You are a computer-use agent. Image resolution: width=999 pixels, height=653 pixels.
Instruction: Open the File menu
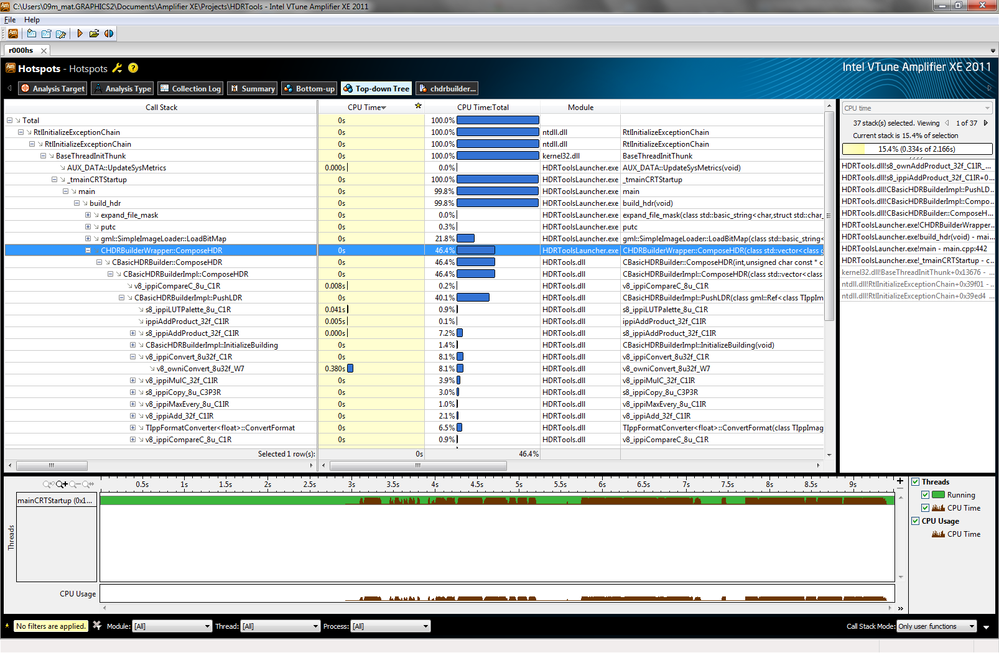tap(10, 20)
